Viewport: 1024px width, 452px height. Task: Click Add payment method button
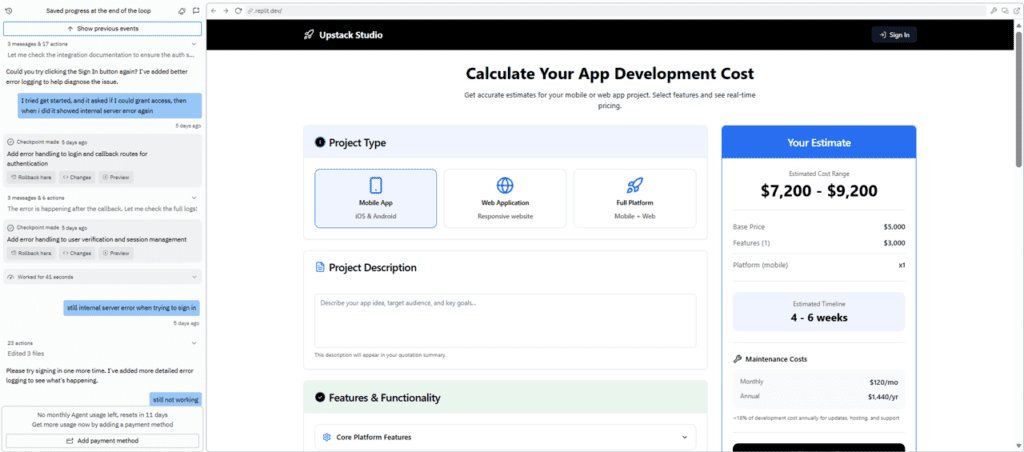point(103,441)
